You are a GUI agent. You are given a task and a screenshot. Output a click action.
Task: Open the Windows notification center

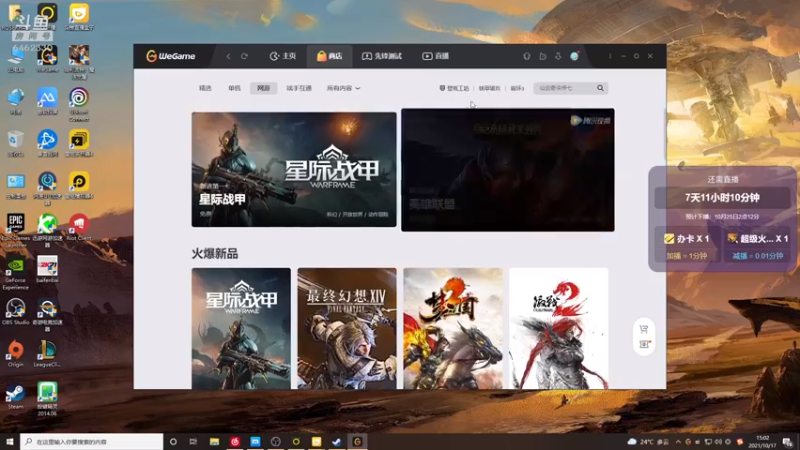tap(788, 441)
